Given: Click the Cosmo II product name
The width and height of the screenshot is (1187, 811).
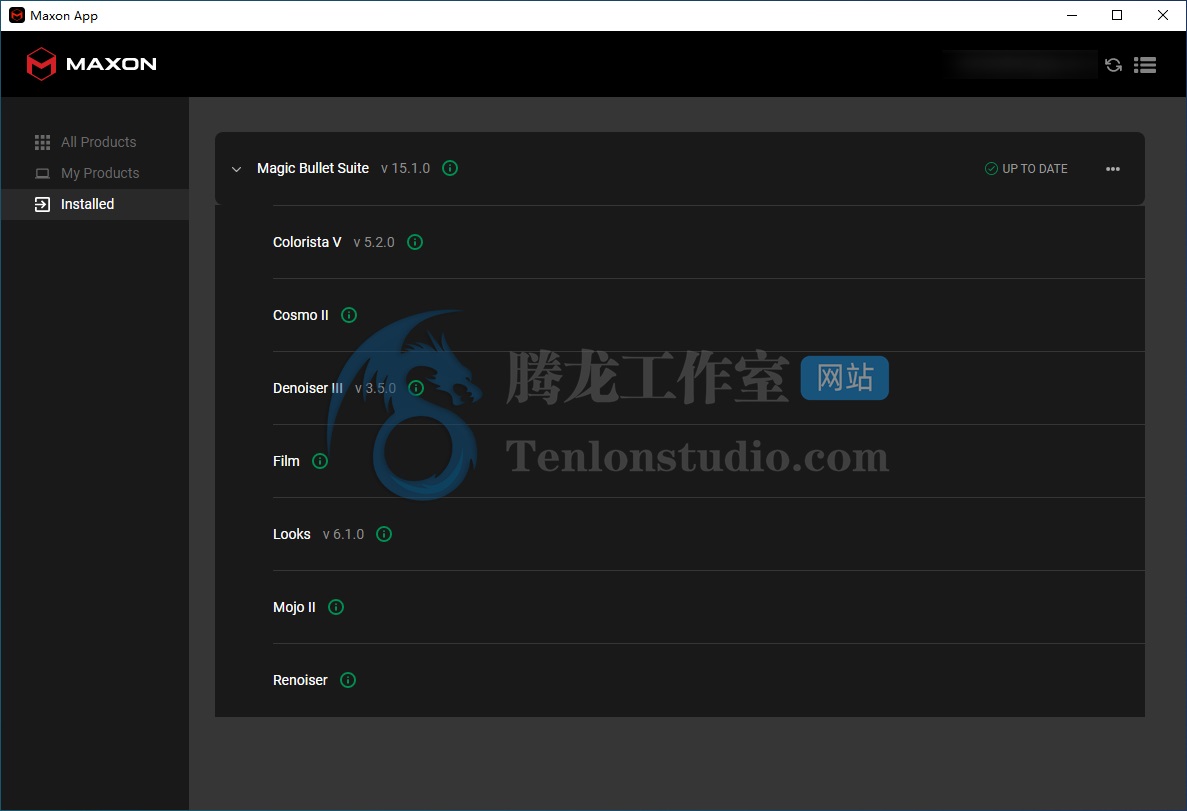Looking at the screenshot, I should coord(301,315).
